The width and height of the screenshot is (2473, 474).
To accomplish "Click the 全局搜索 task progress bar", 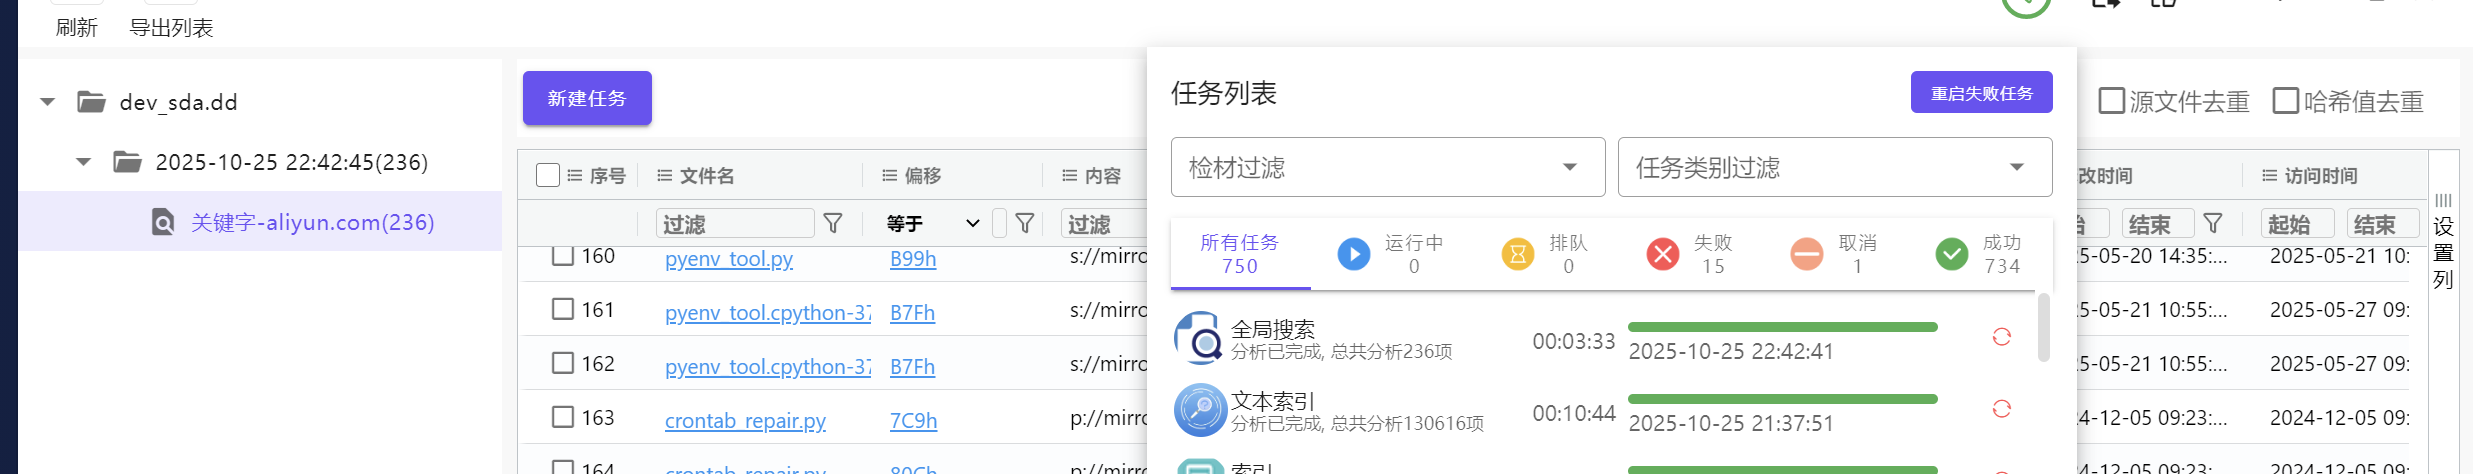I will [x=1783, y=327].
